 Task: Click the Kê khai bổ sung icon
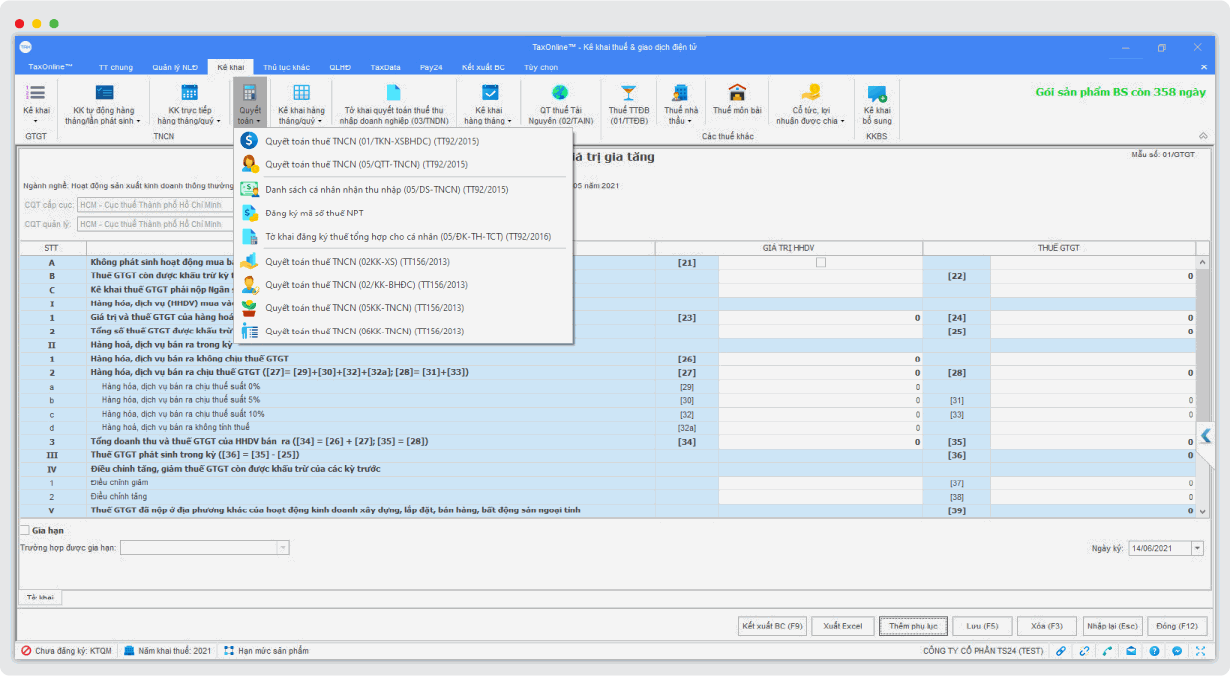click(876, 102)
